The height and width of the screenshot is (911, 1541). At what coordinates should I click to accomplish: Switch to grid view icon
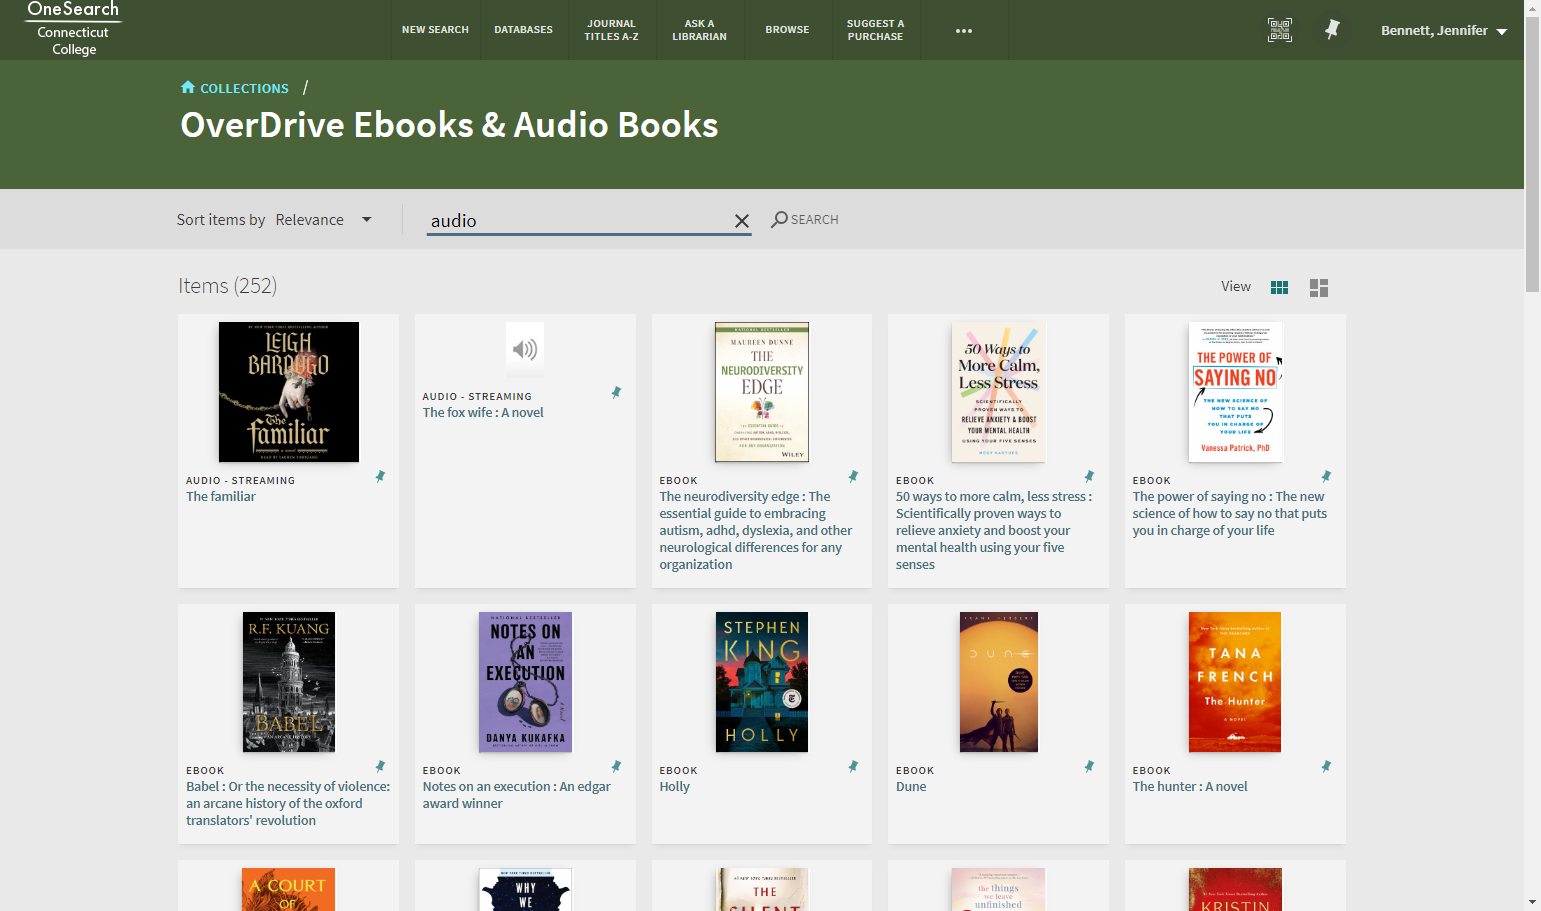pyautogui.click(x=1279, y=287)
